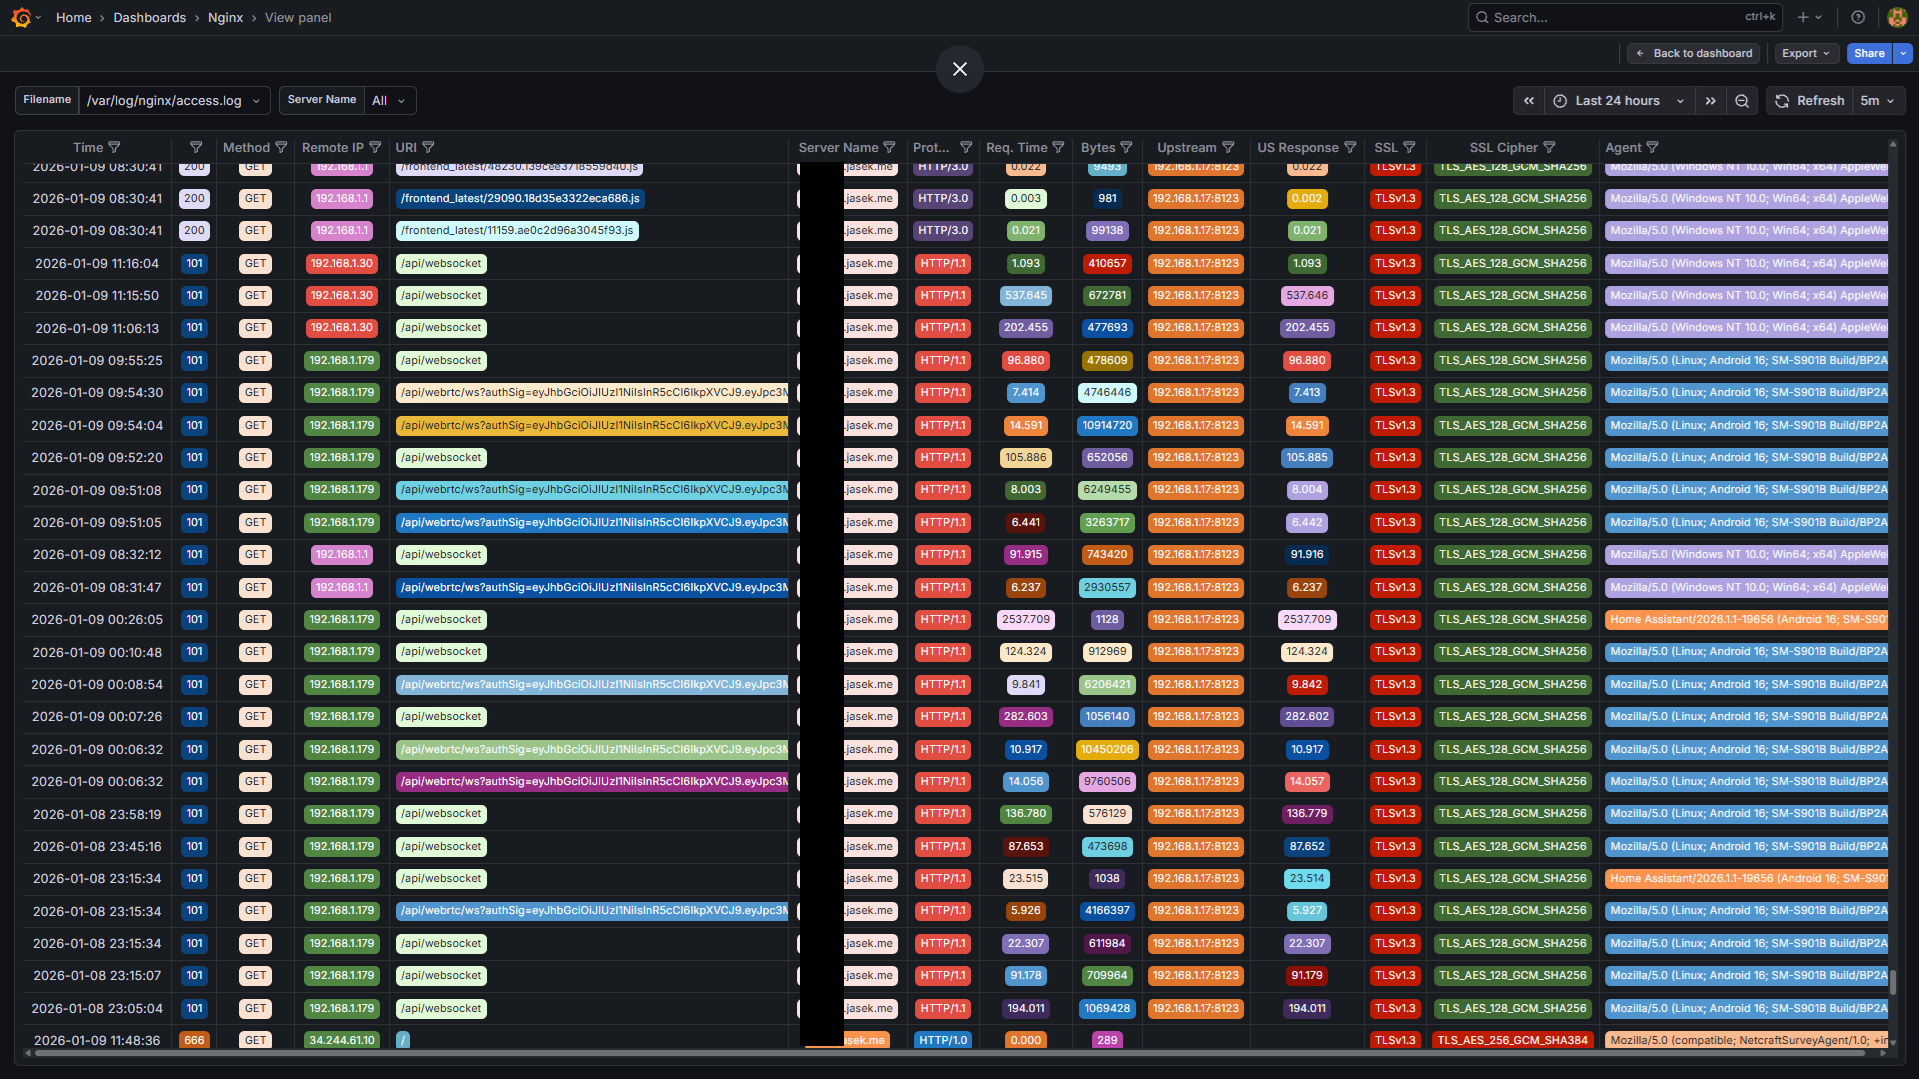
Task: Open the user profile avatar
Action: [x=1897, y=17]
